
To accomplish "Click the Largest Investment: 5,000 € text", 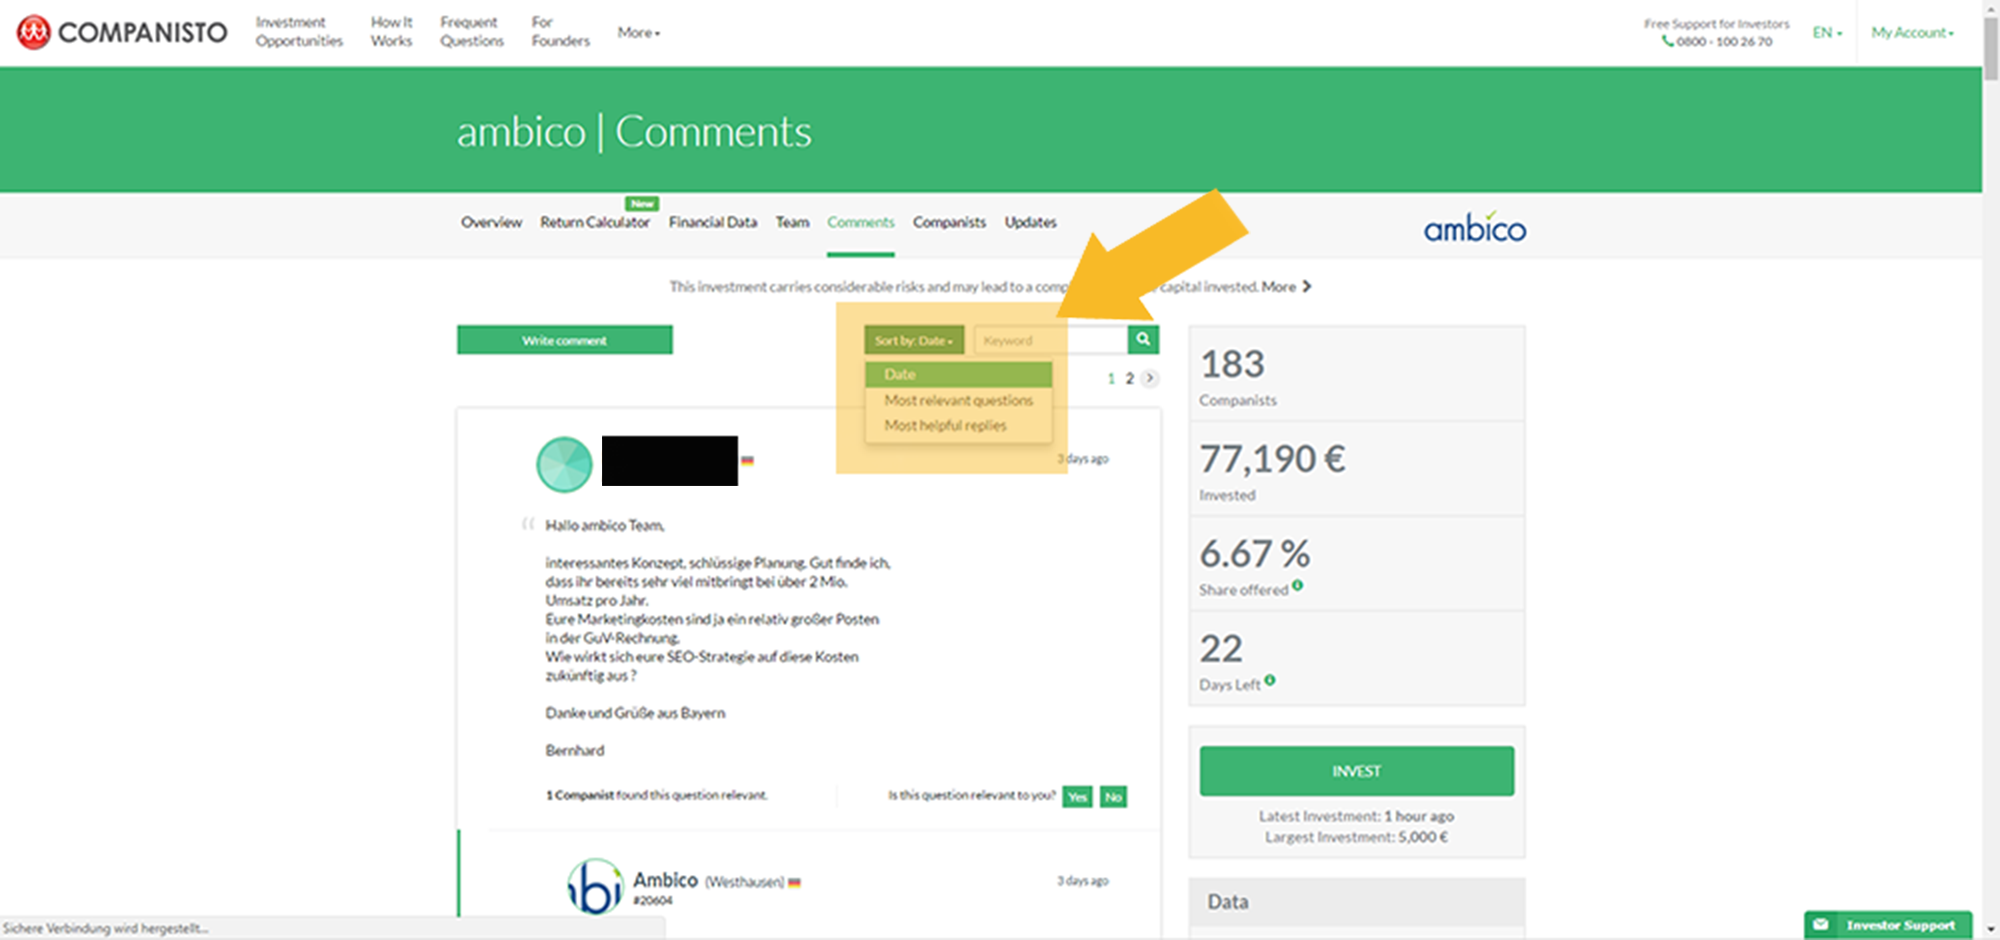I will pyautogui.click(x=1356, y=837).
